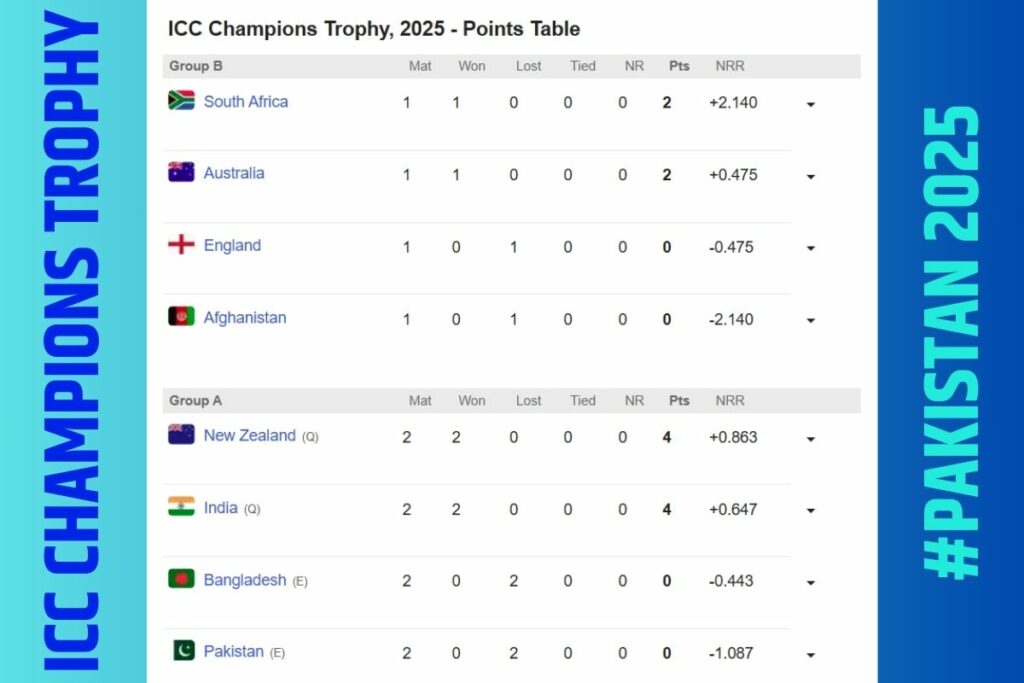
Task: Click the NRR column header in Group B
Action: 730,66
